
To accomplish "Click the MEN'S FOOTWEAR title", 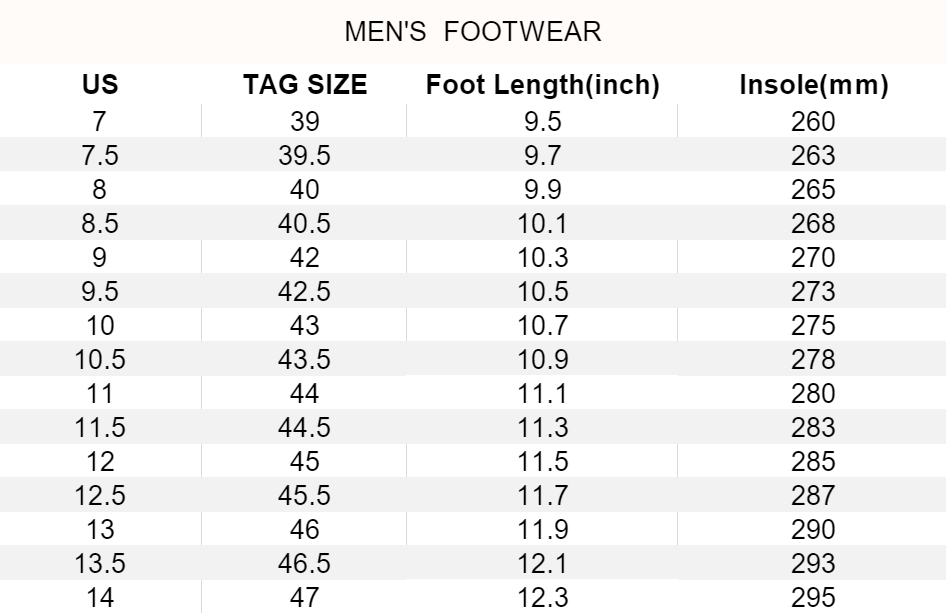I will pos(473,32).
